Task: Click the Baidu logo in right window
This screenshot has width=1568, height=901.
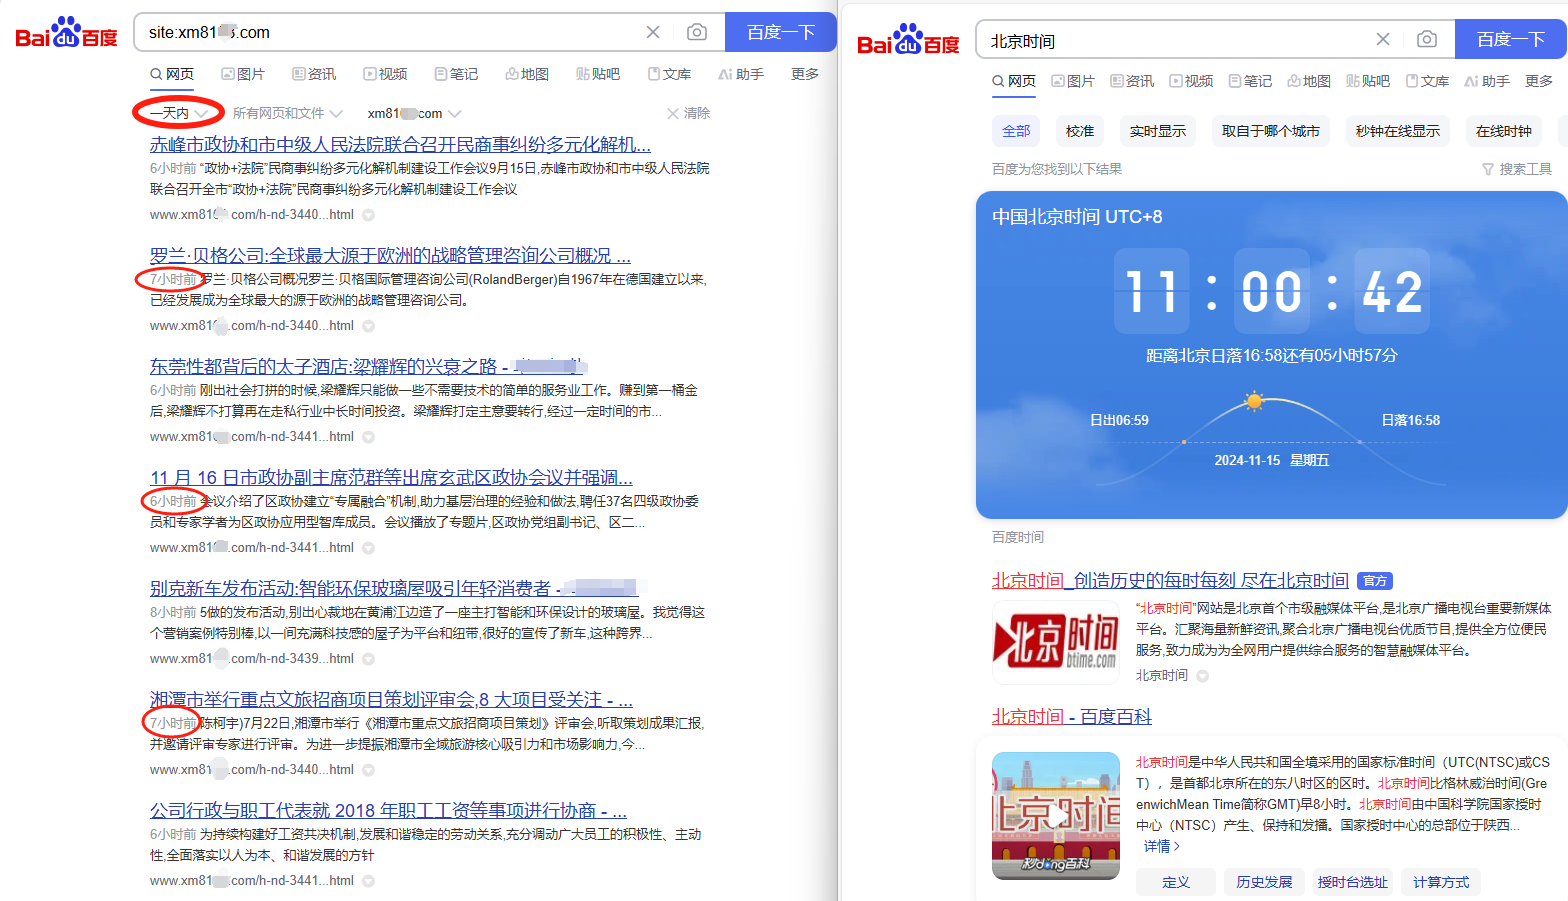Action: pyautogui.click(x=909, y=40)
